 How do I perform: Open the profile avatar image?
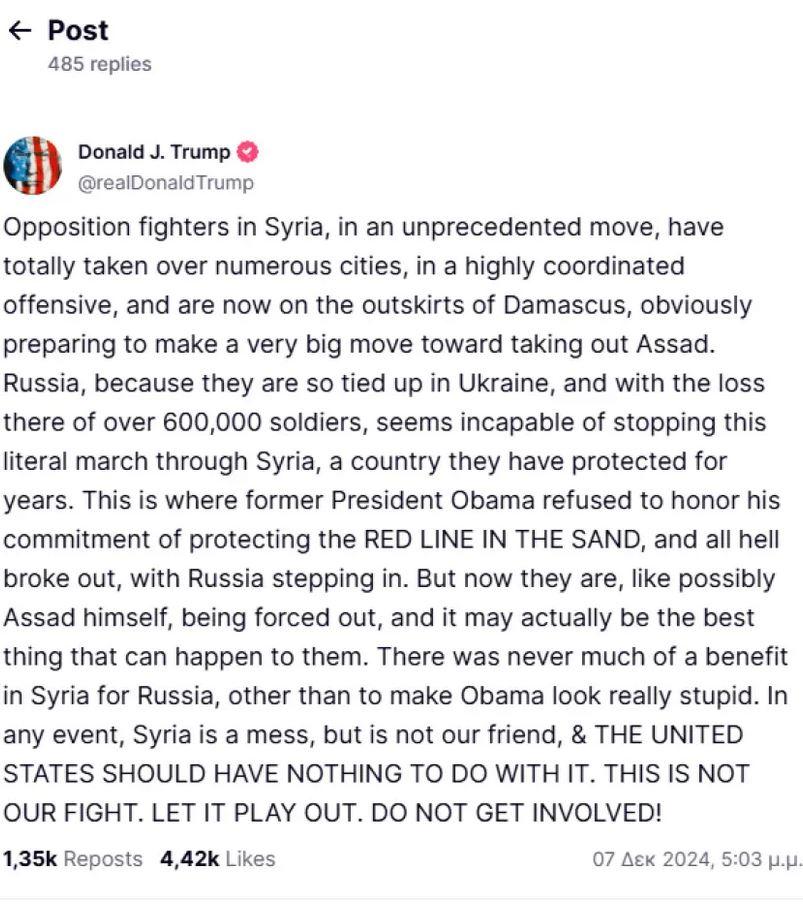tap(33, 166)
